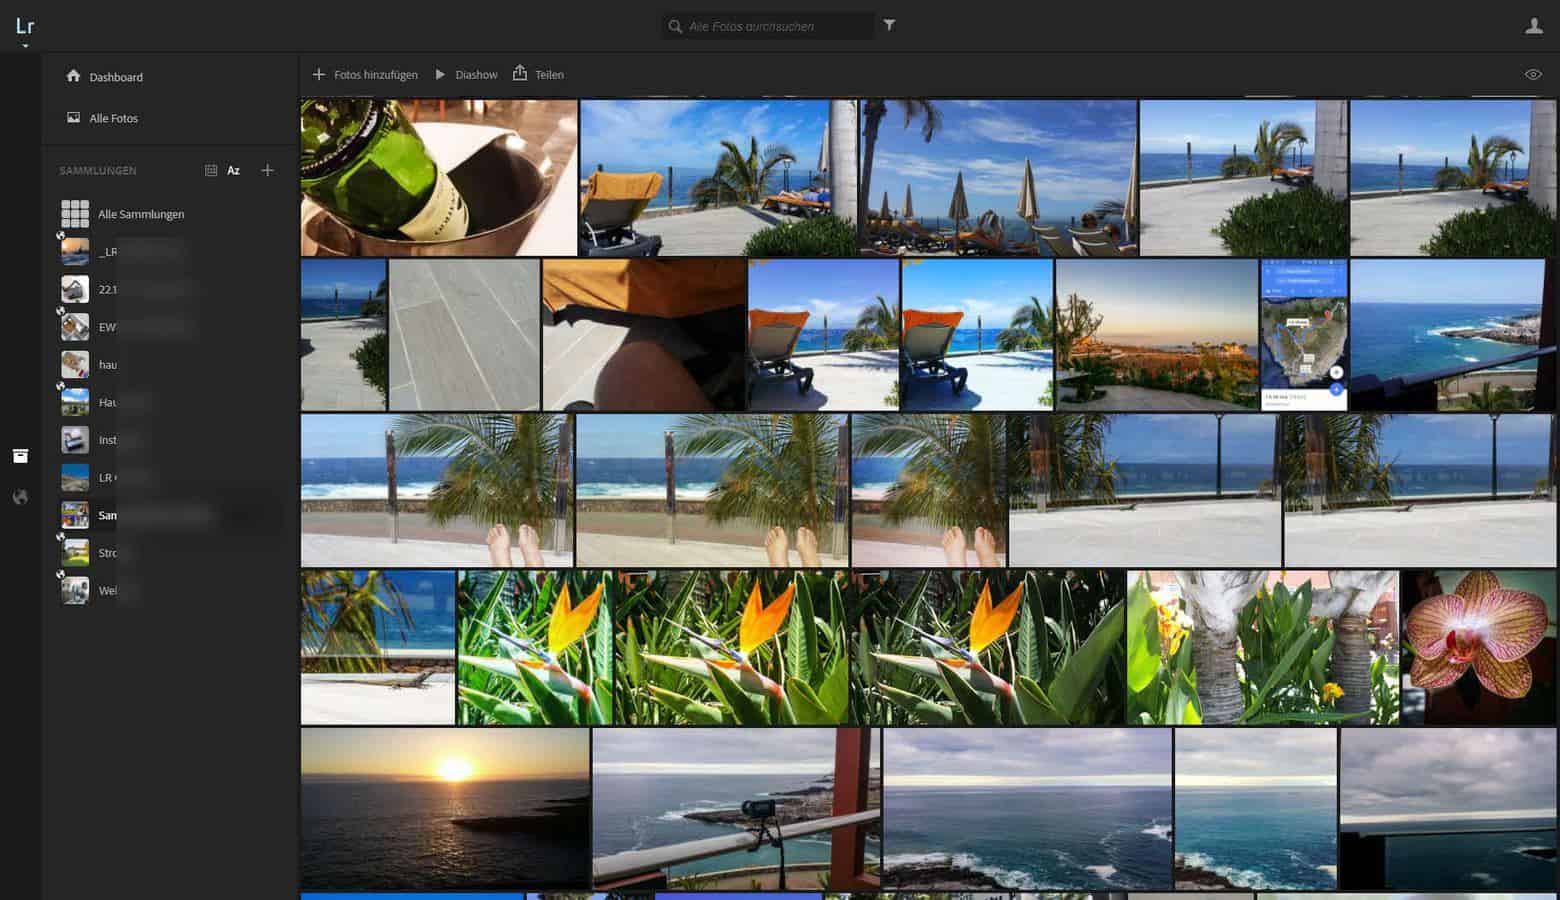Open the pink orchid flower photo

pos(1478,647)
